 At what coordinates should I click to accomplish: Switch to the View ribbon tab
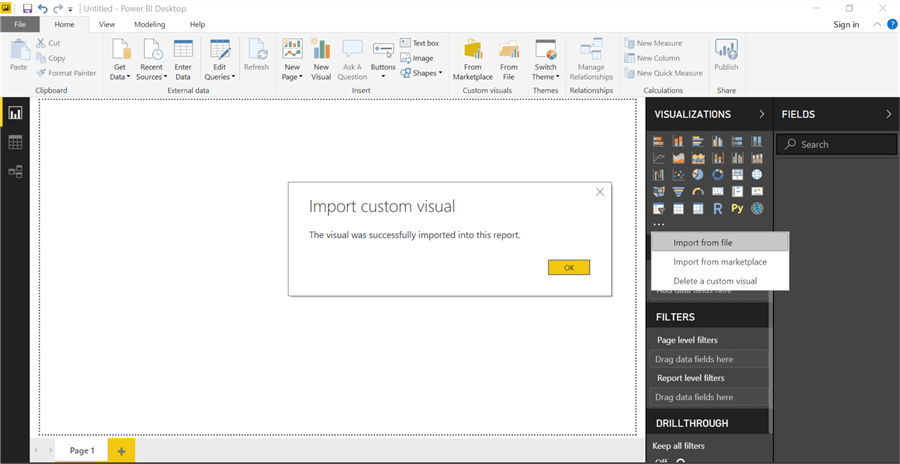tap(107, 25)
